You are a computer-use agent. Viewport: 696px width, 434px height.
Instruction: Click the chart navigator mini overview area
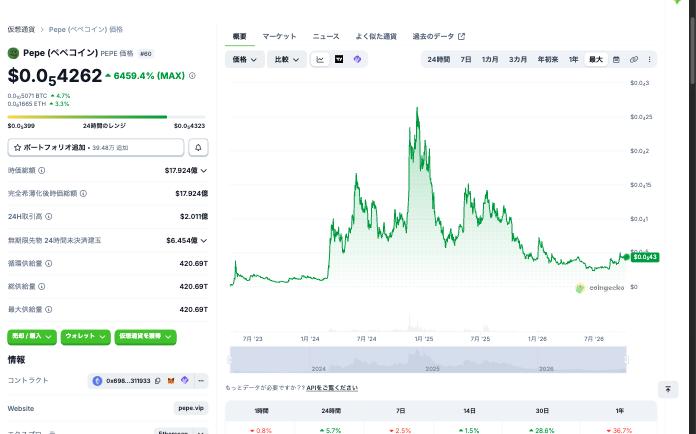coord(428,360)
